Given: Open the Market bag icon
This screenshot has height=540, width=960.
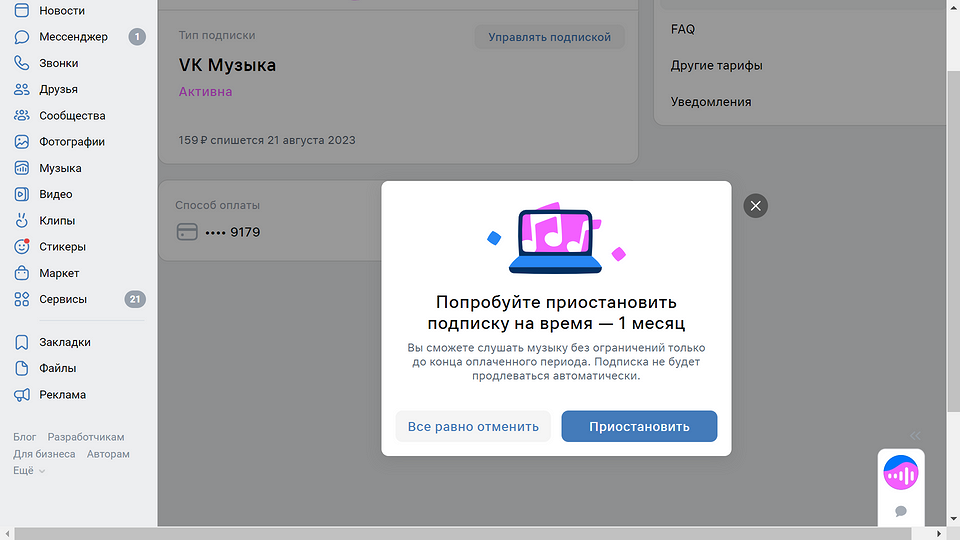Looking at the screenshot, I should 22,273.
